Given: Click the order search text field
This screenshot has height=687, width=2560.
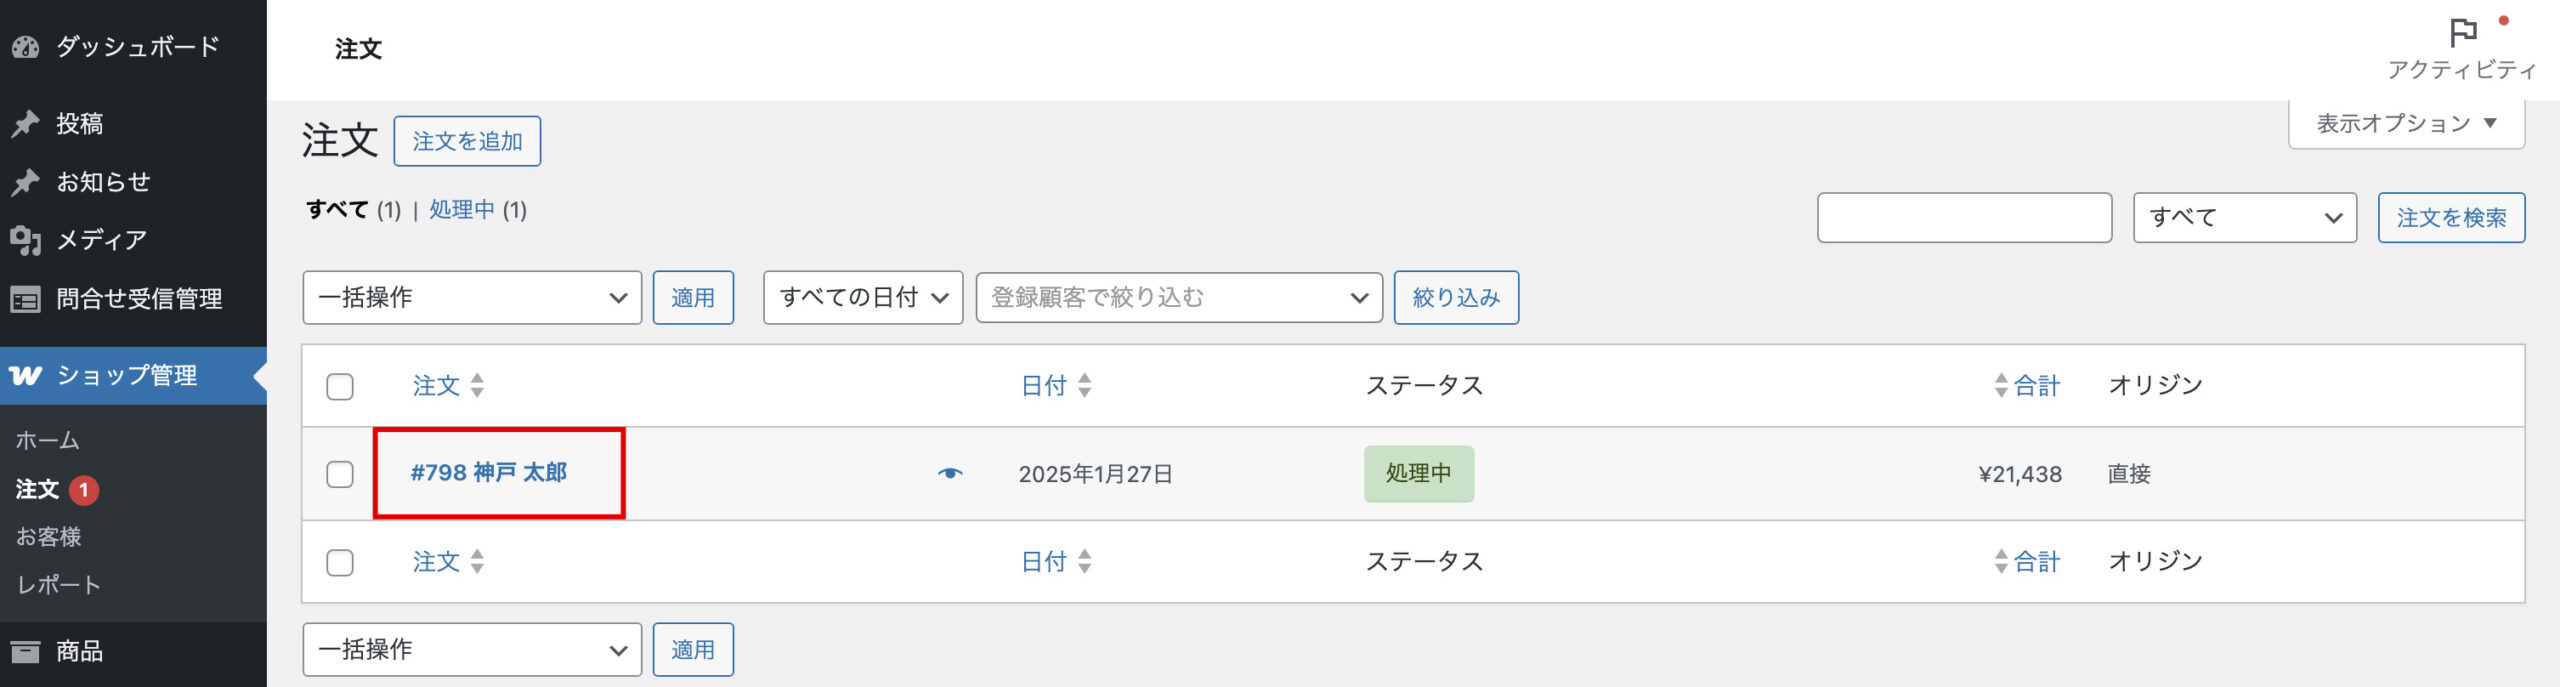Looking at the screenshot, I should (1964, 218).
